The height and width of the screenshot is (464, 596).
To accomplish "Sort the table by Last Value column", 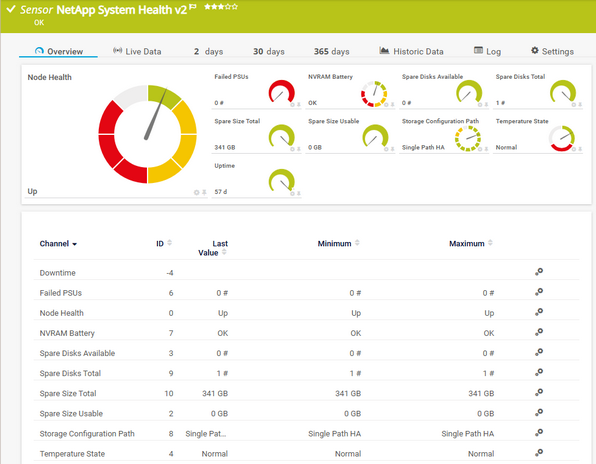I will pyautogui.click(x=213, y=248).
